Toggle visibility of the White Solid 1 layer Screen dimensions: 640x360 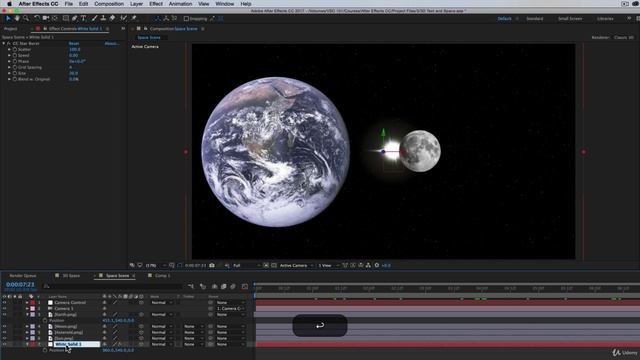pyautogui.click(x=4, y=344)
